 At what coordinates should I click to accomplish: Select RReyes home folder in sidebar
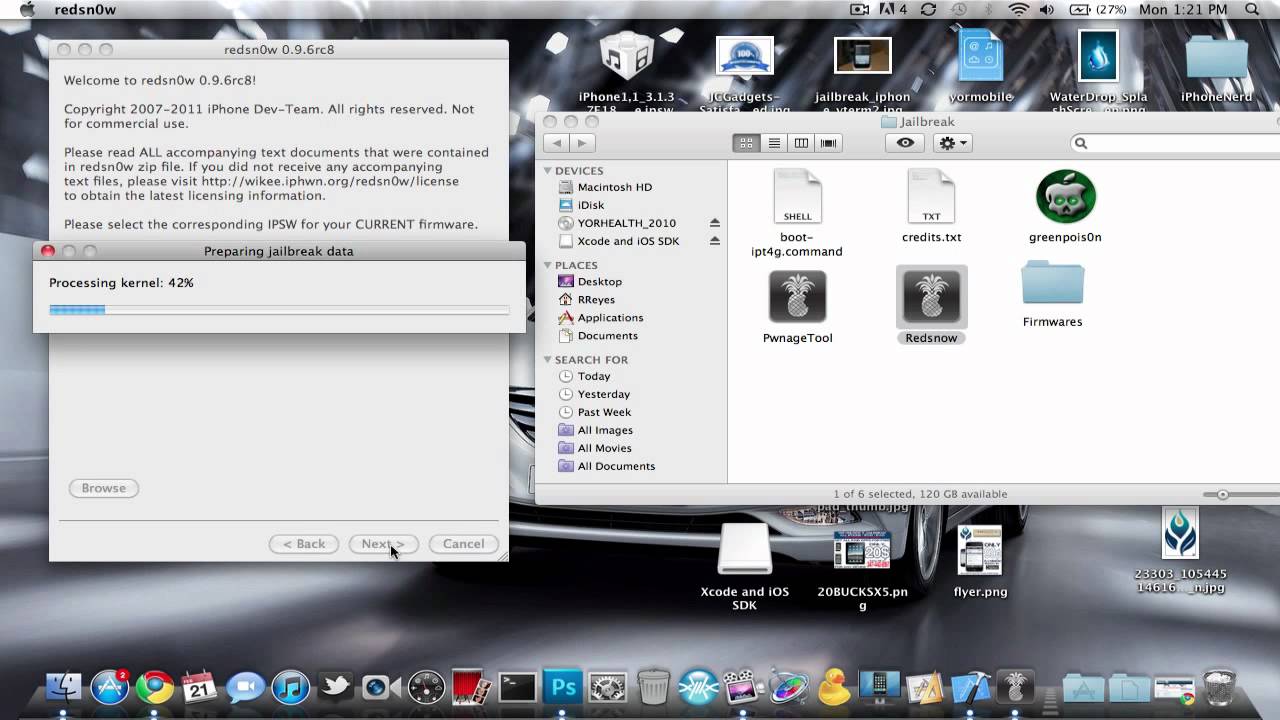596,300
